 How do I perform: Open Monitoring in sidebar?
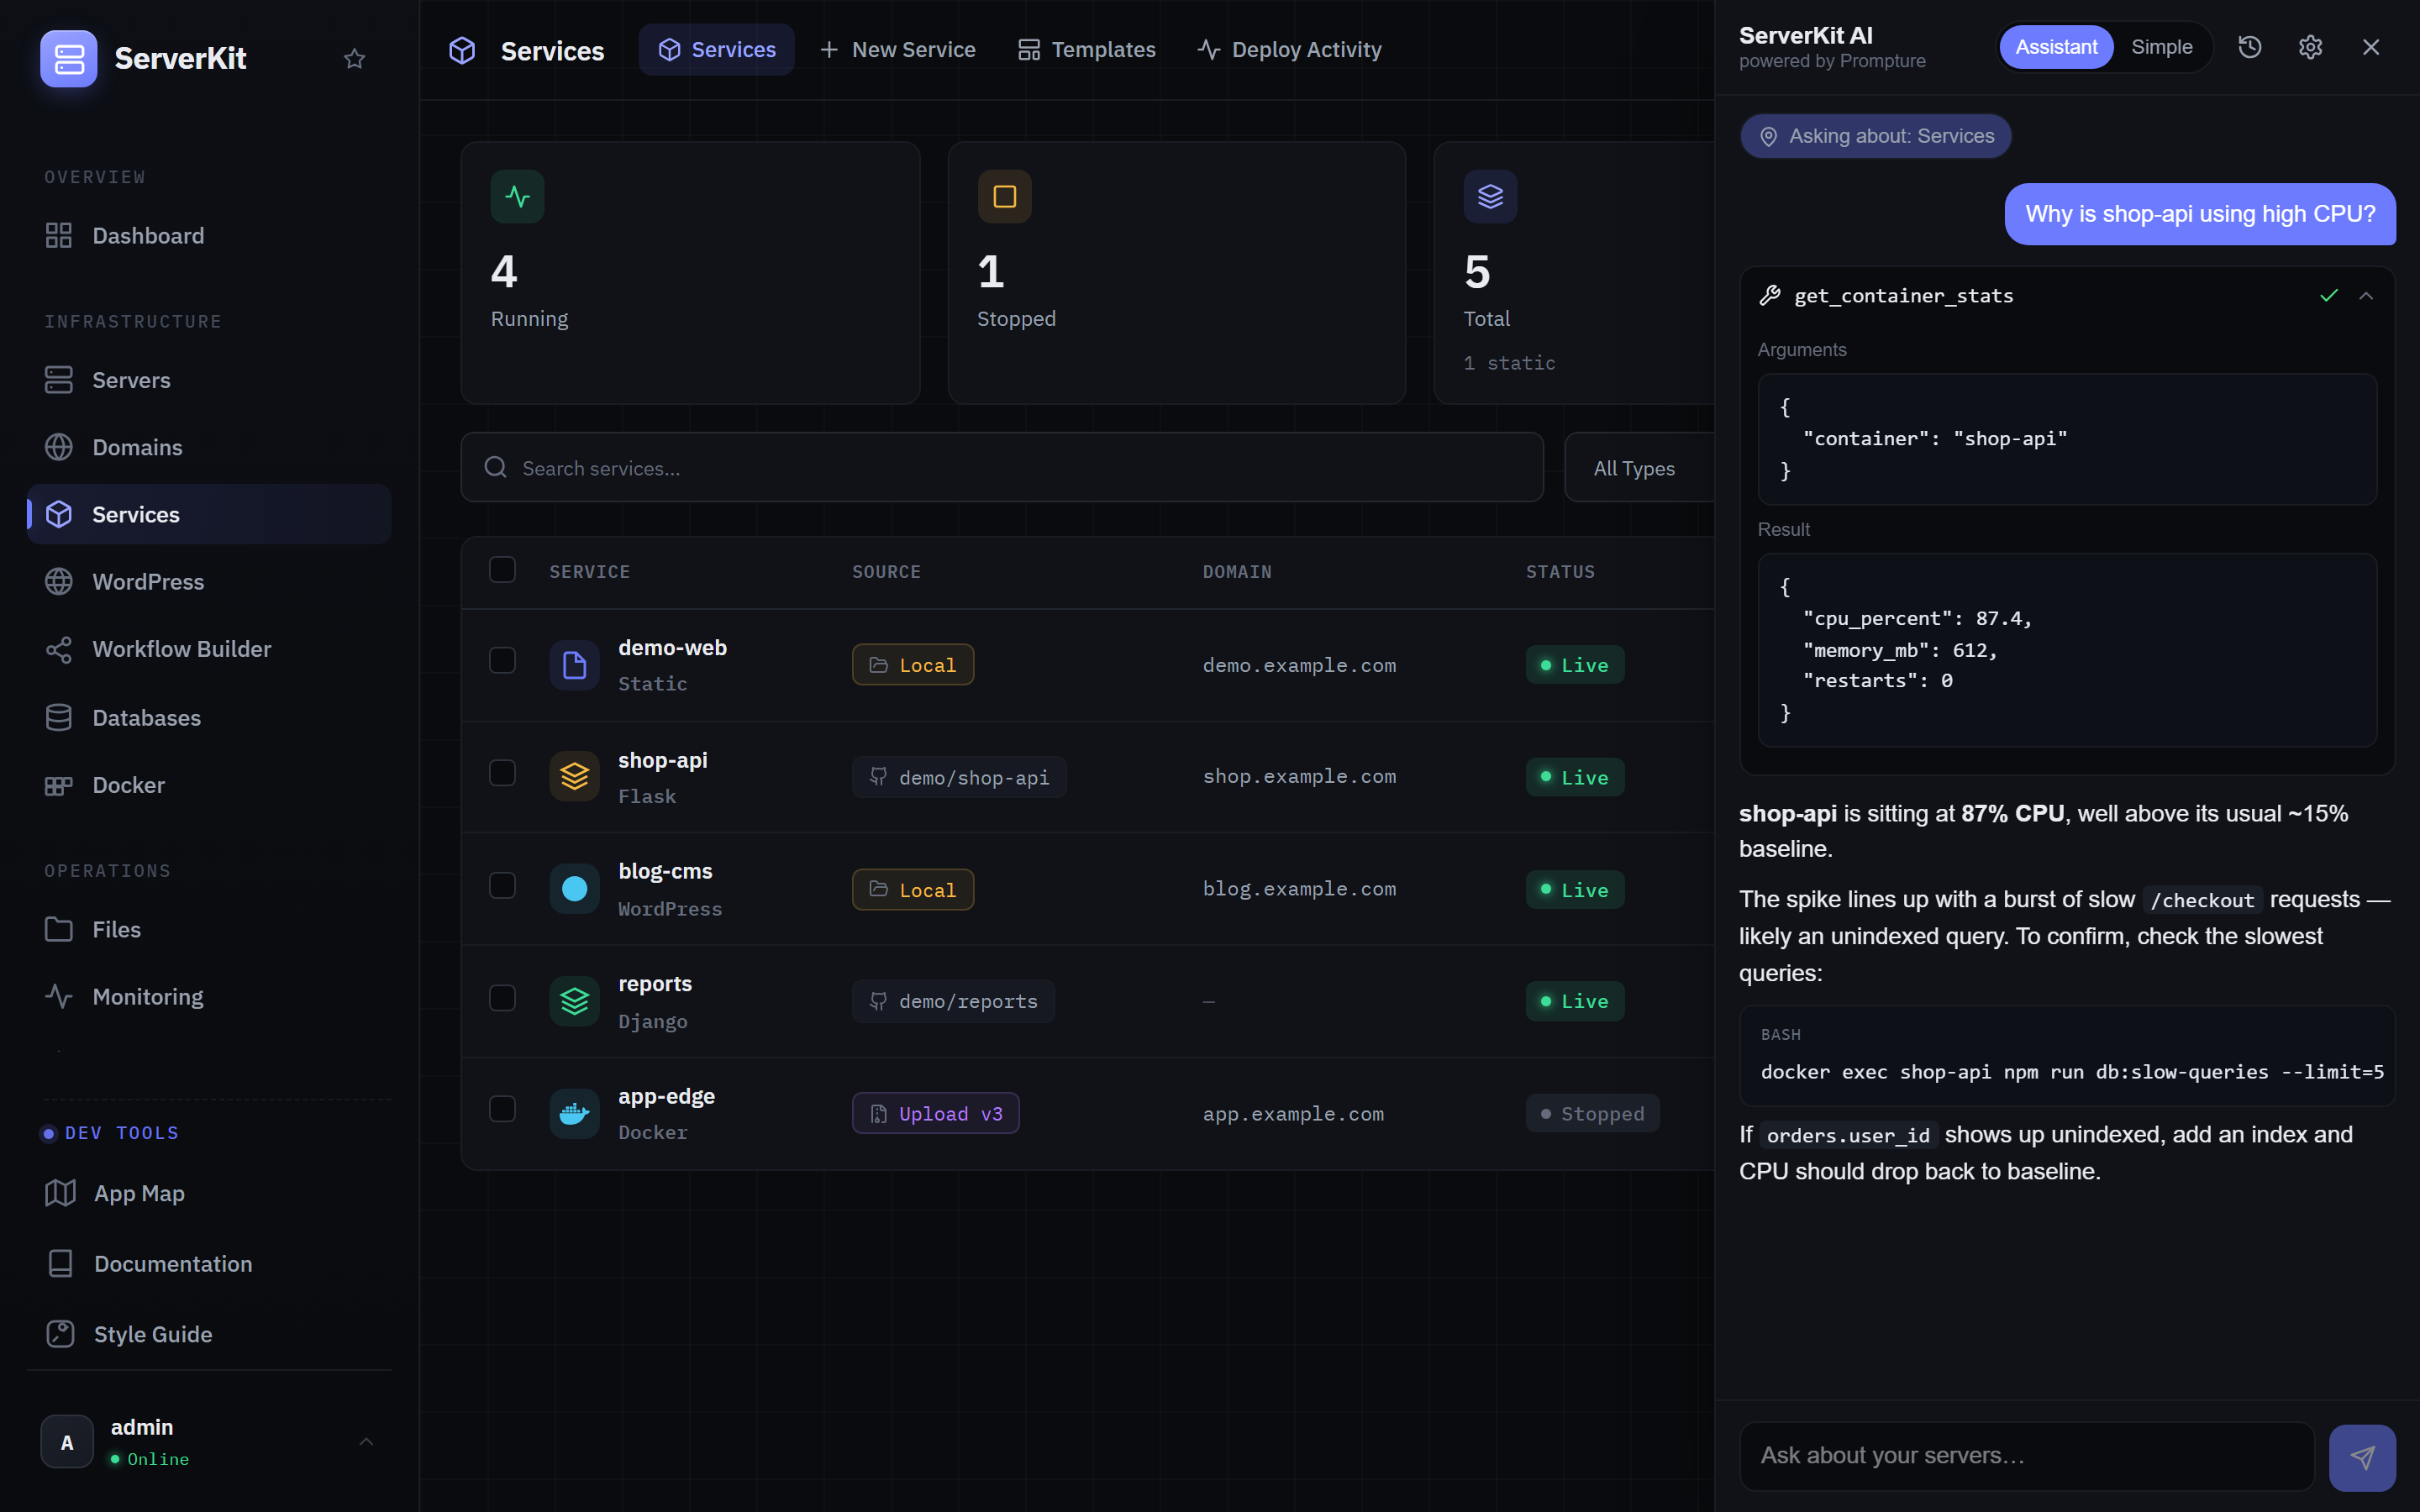[x=209, y=997]
